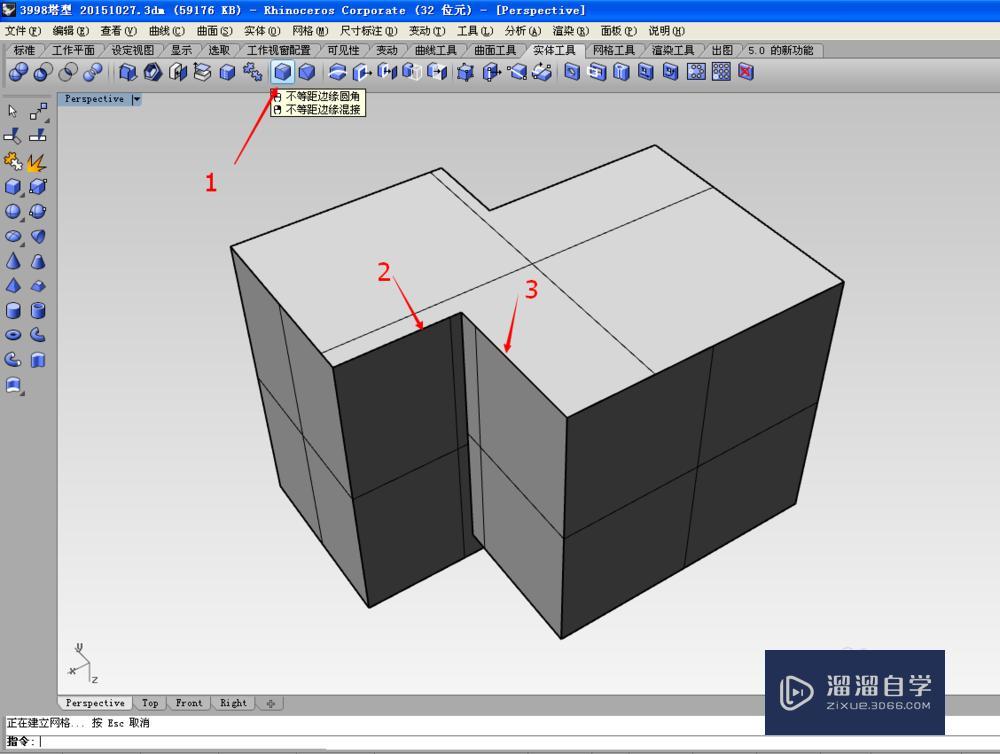Screen dimensions: 1000x754
Task: Click the red-X delete holes icon
Action: pyautogui.click(x=746, y=72)
